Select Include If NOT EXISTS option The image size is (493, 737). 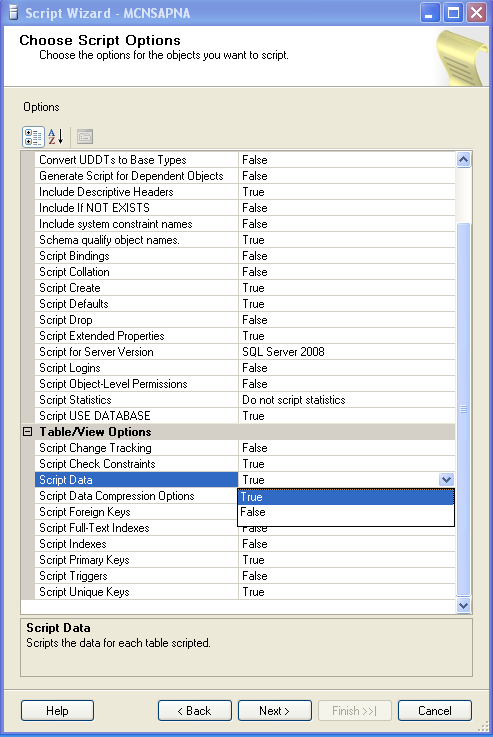[245, 208]
